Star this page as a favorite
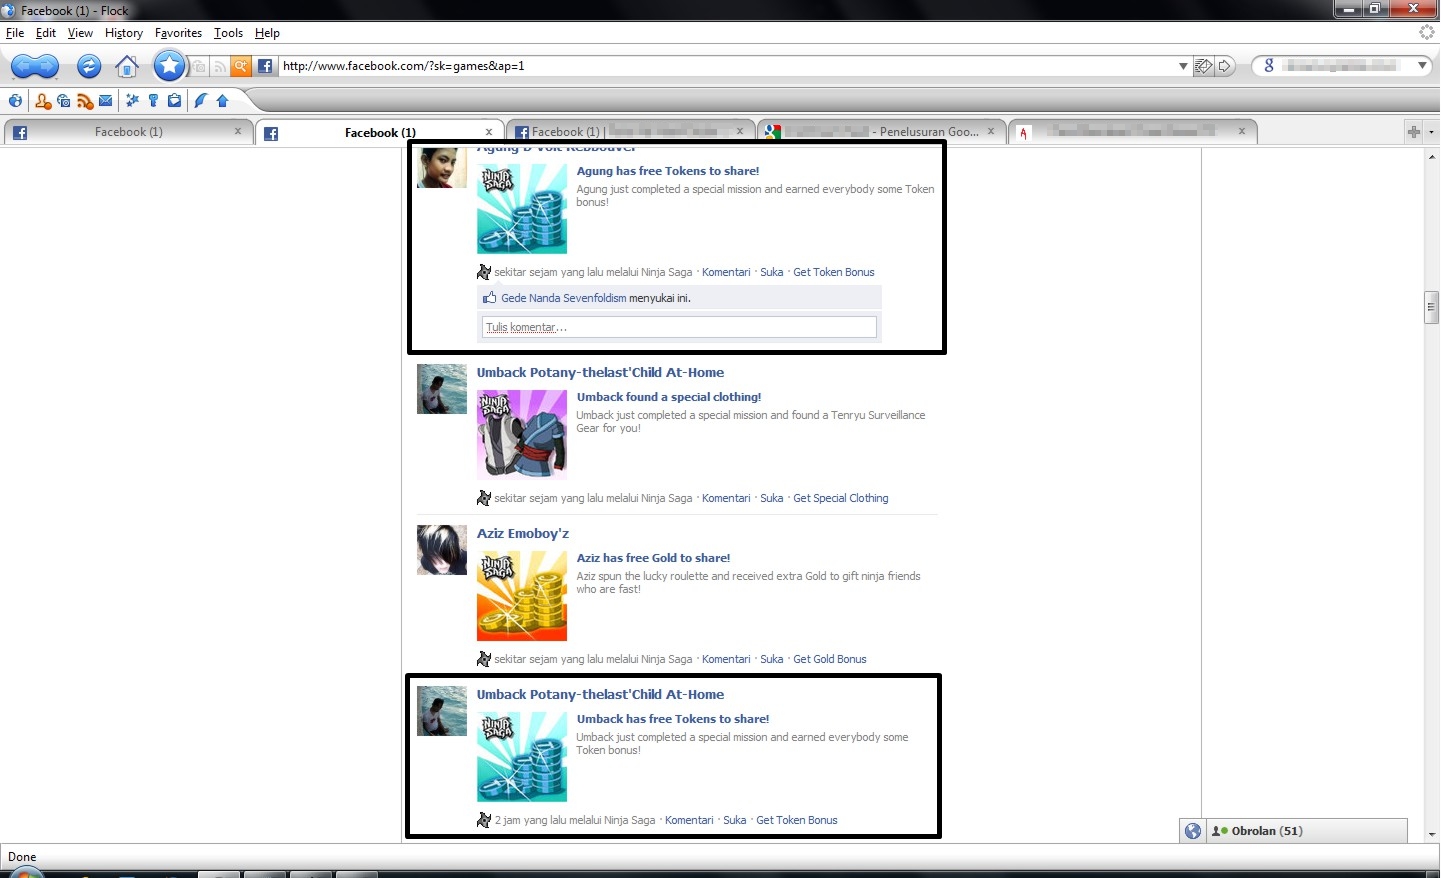 pyautogui.click(x=170, y=66)
